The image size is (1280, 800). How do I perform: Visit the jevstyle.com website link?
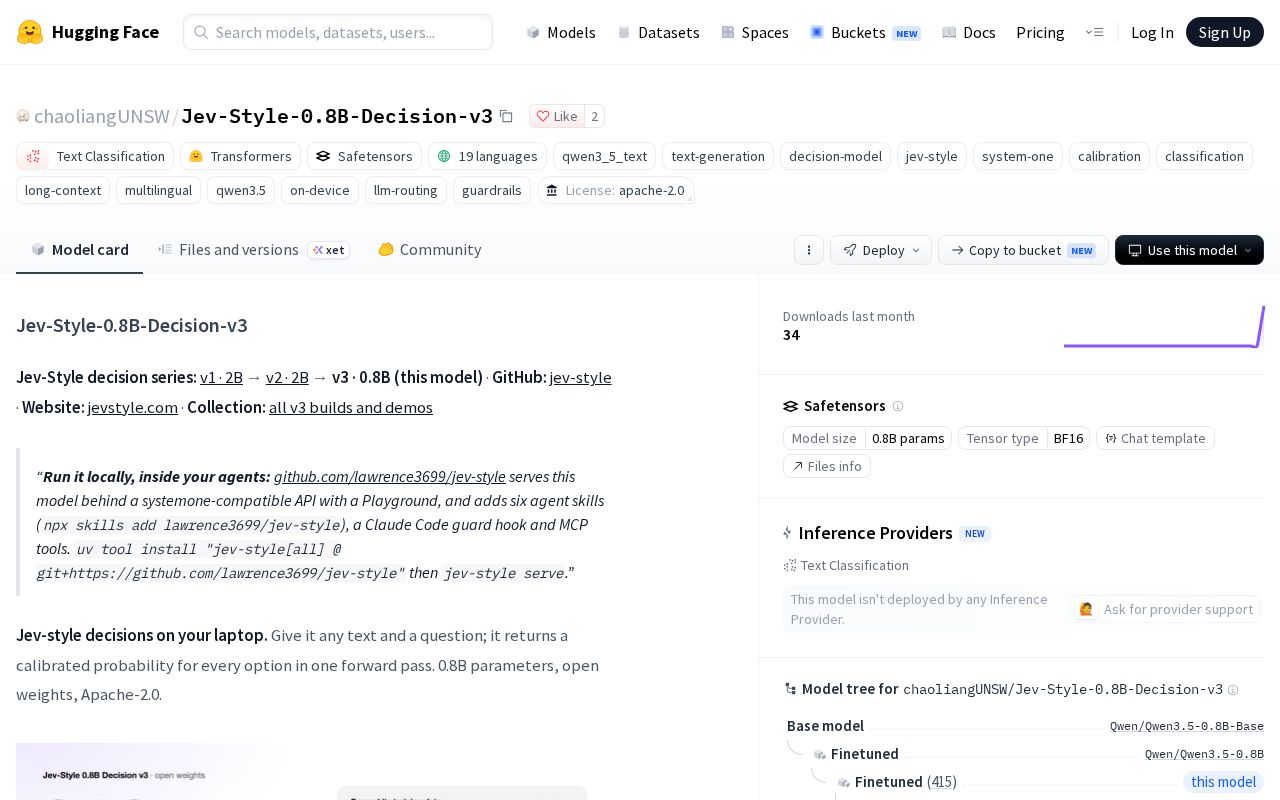(x=132, y=407)
